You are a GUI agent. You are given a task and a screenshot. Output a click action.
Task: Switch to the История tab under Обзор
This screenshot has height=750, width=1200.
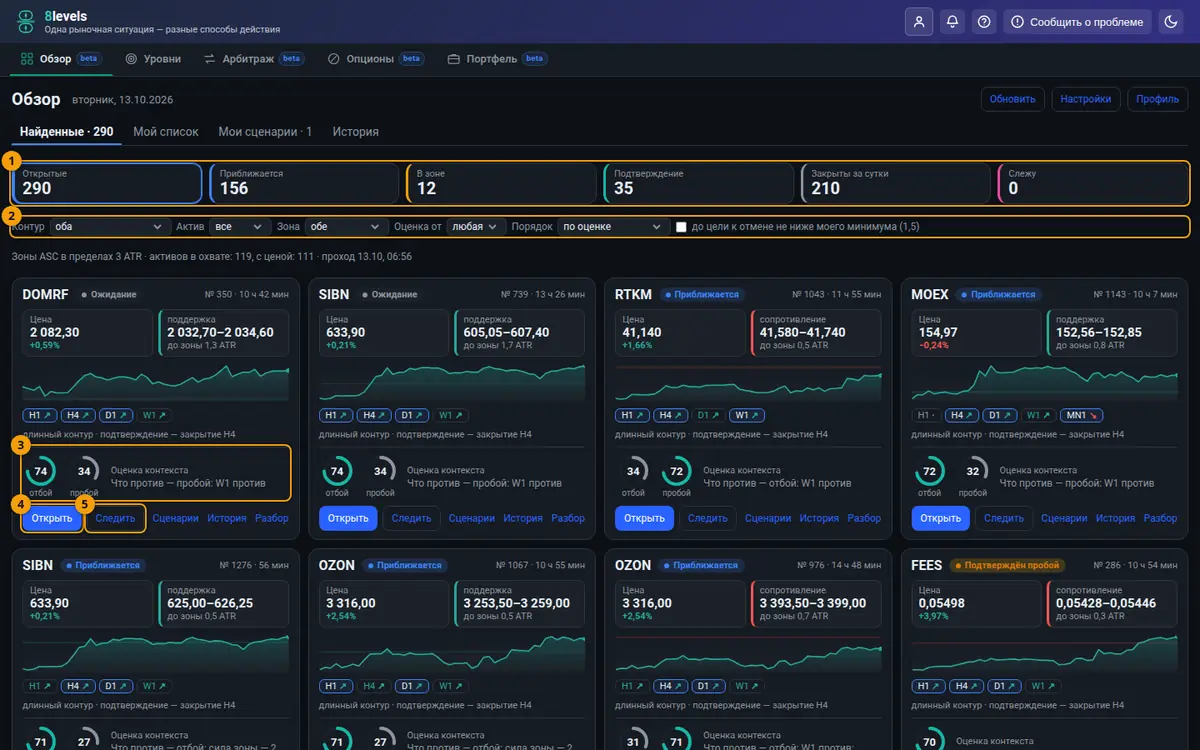pos(356,132)
